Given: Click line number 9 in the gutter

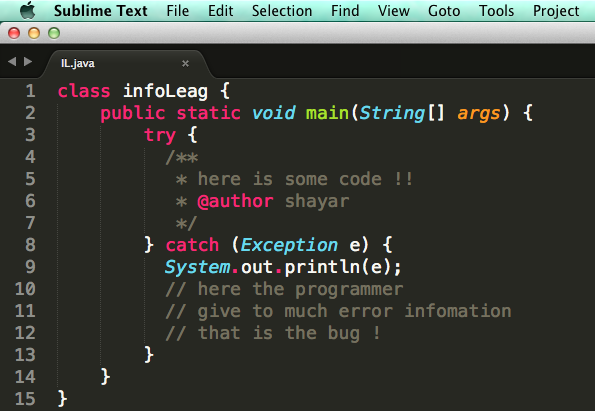Looking at the screenshot, I should tap(30, 267).
